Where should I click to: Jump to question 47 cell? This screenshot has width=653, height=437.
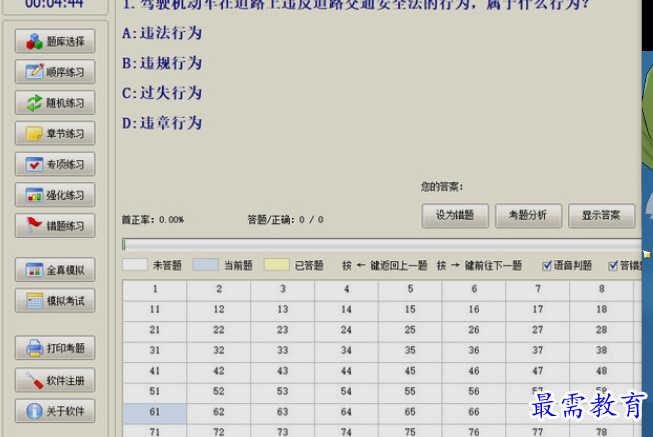coord(538,372)
